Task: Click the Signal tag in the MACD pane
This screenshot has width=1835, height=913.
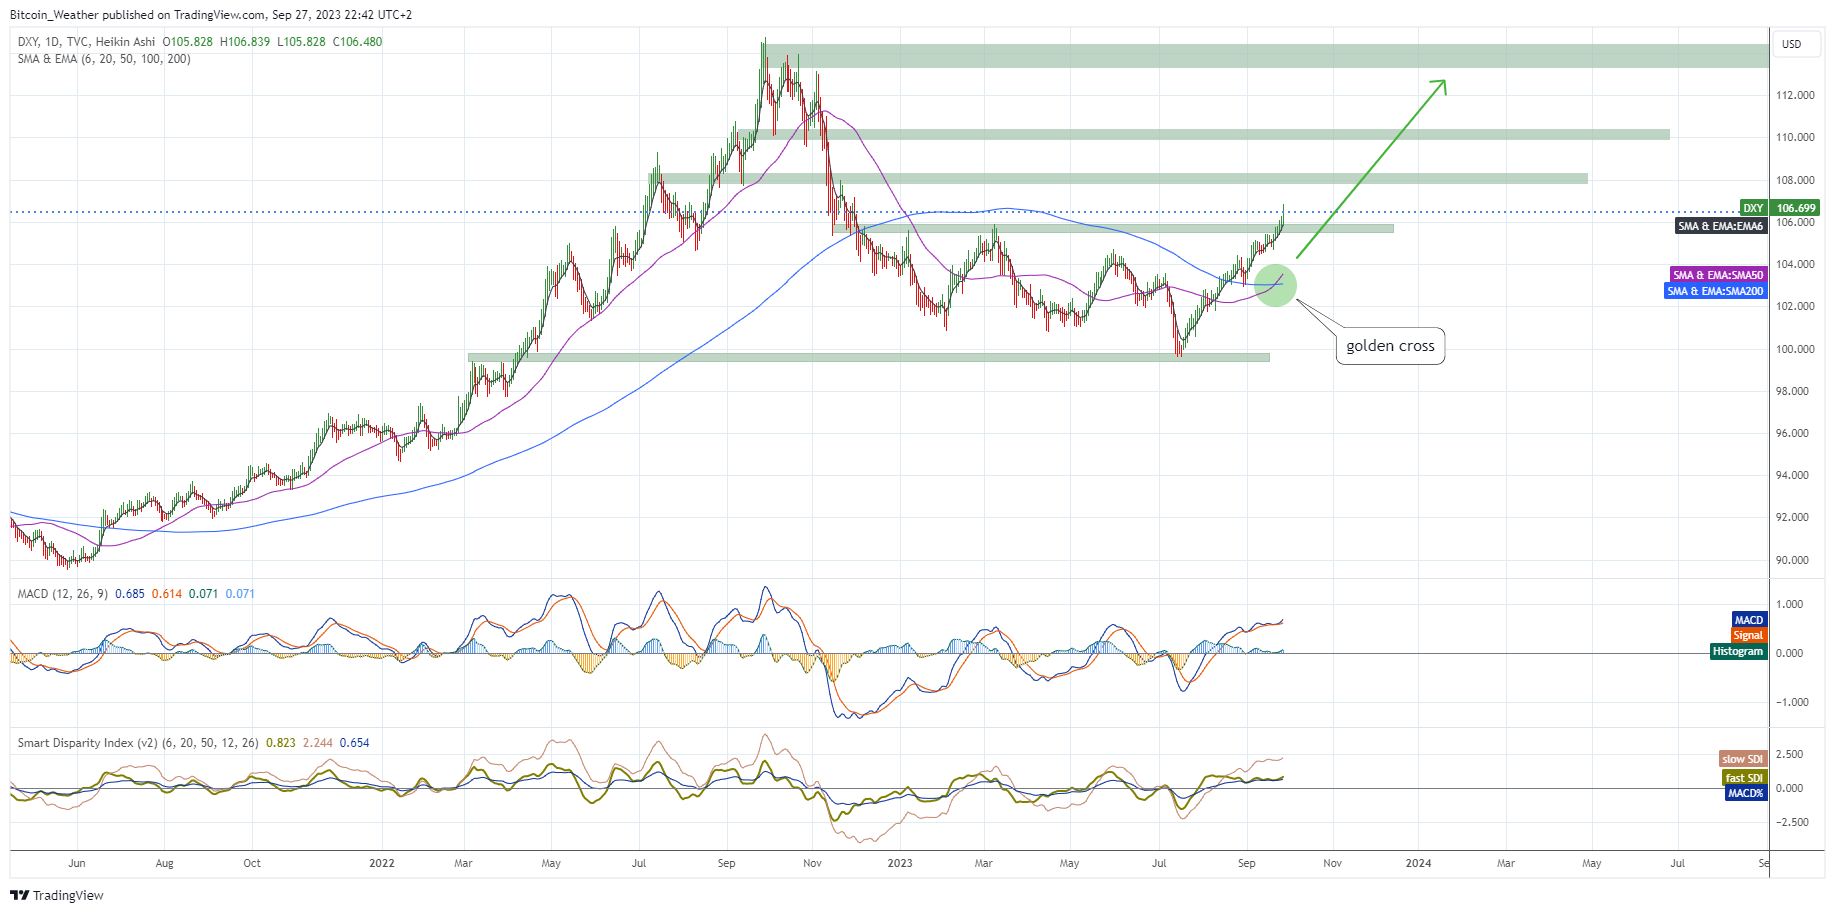Action: (1748, 635)
